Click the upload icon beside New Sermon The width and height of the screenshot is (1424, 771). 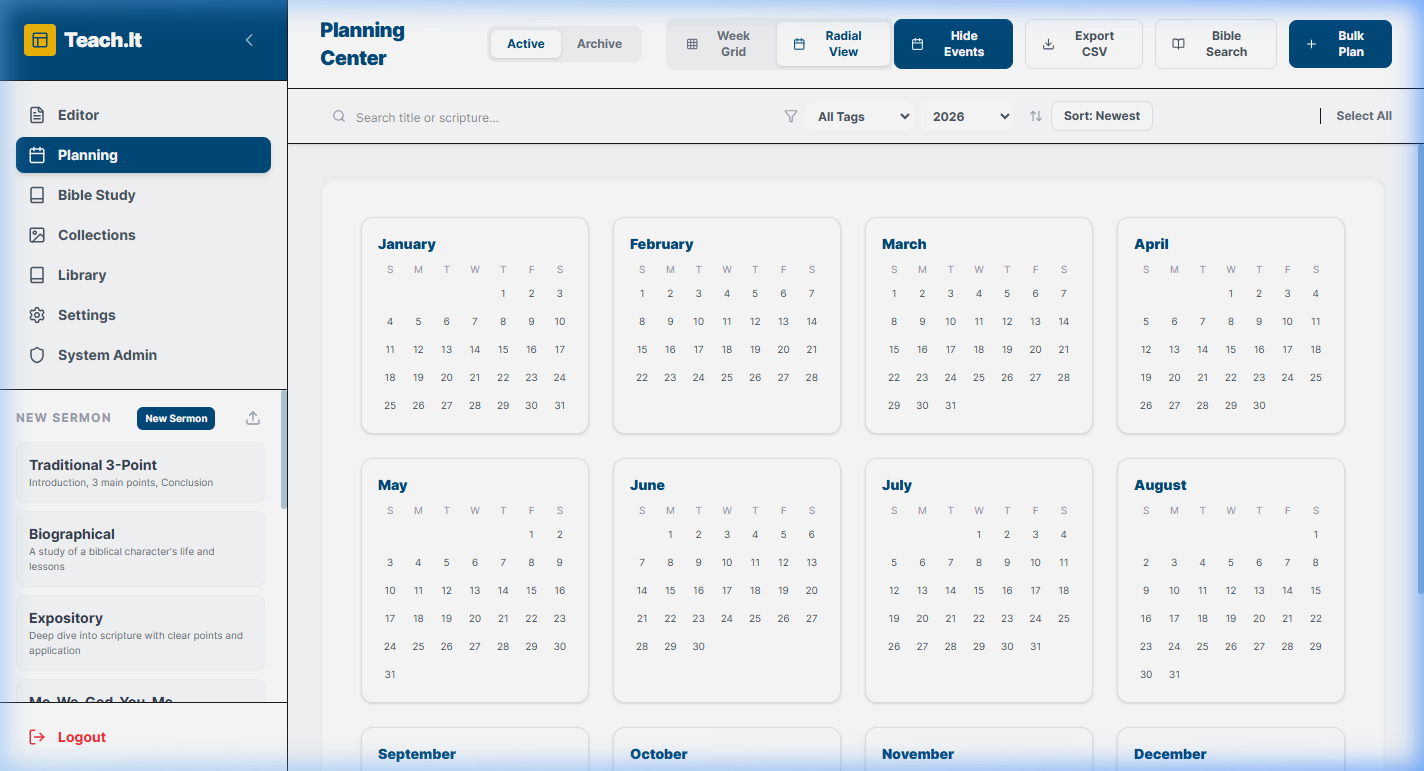coord(252,418)
